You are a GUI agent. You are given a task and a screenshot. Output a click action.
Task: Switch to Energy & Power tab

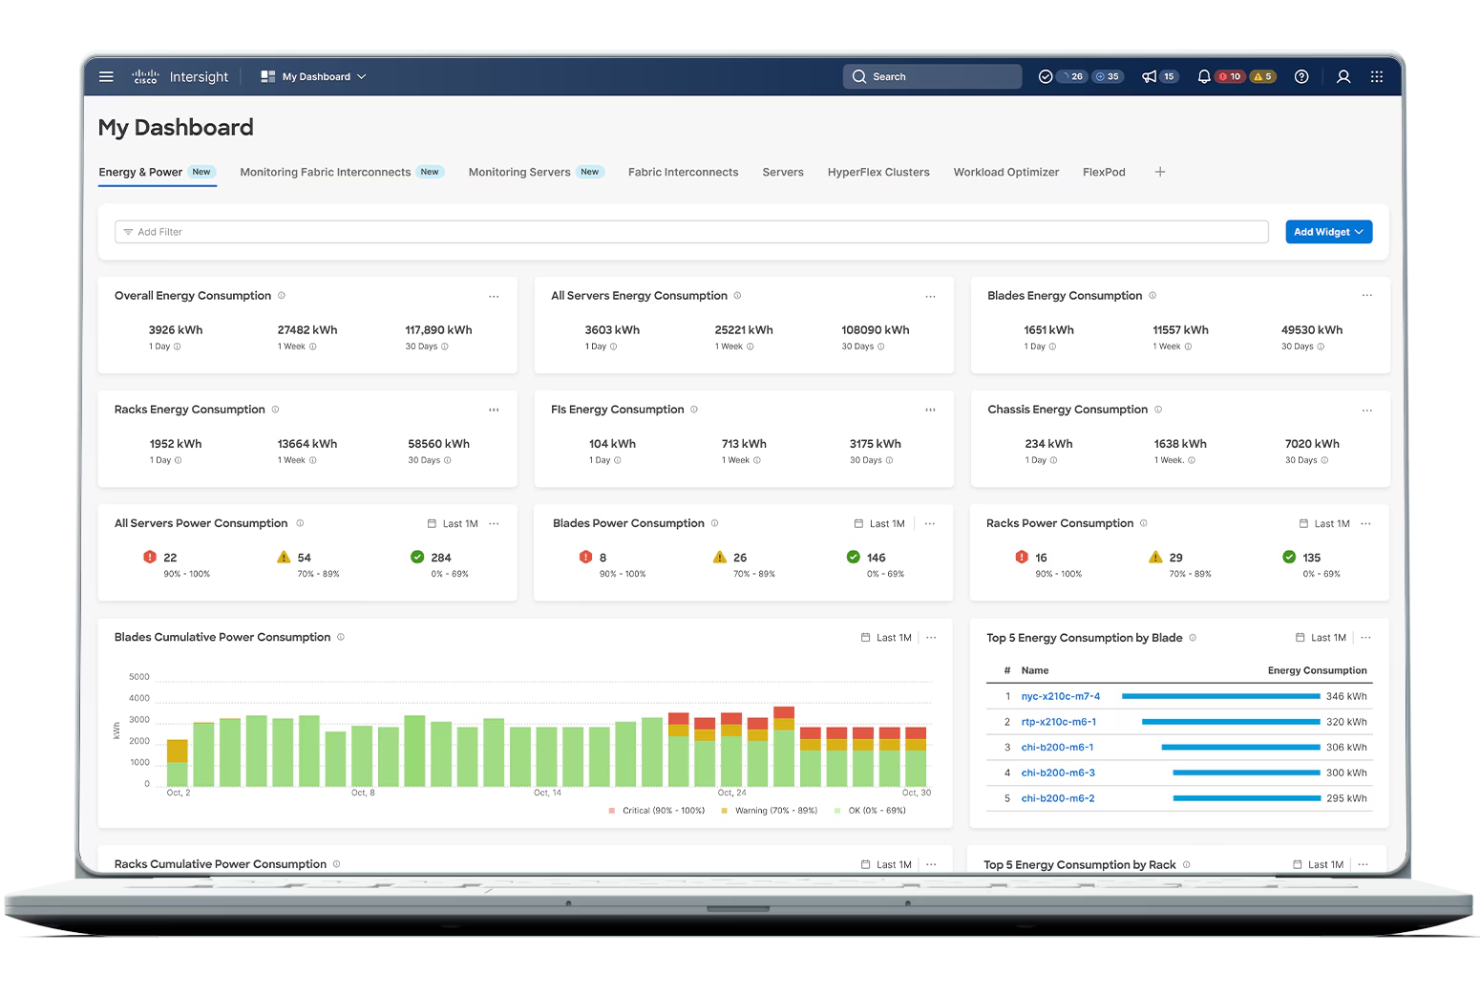[x=157, y=172]
